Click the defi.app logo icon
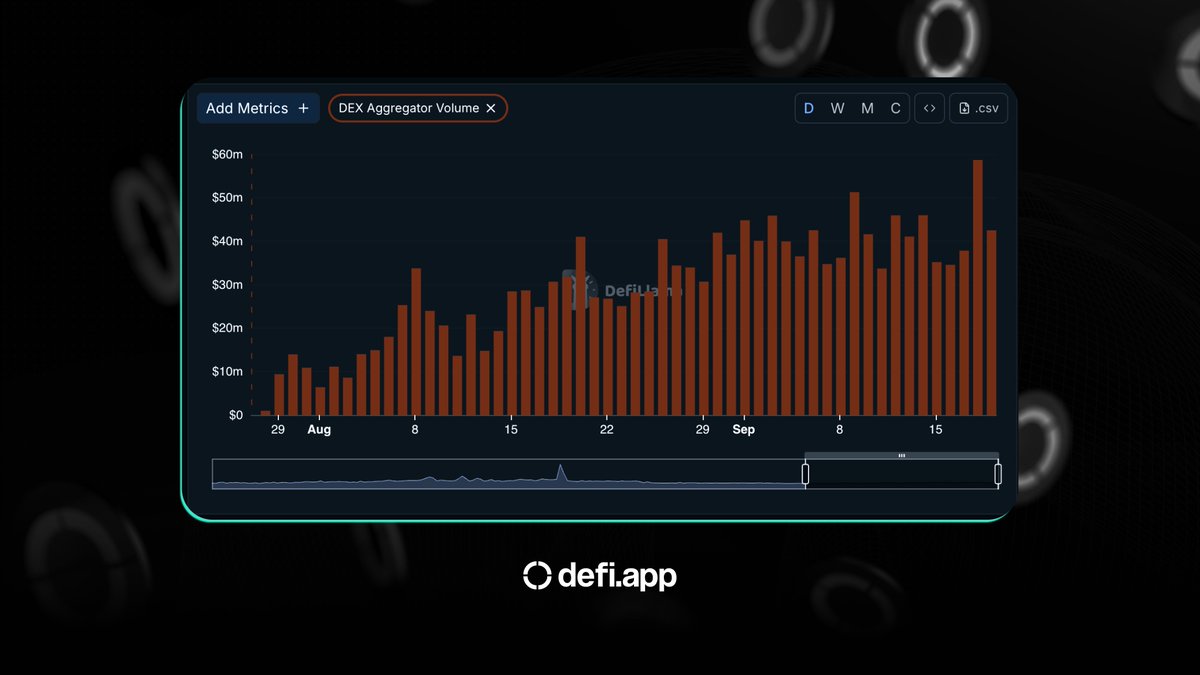This screenshot has height=675, width=1200. (536, 575)
